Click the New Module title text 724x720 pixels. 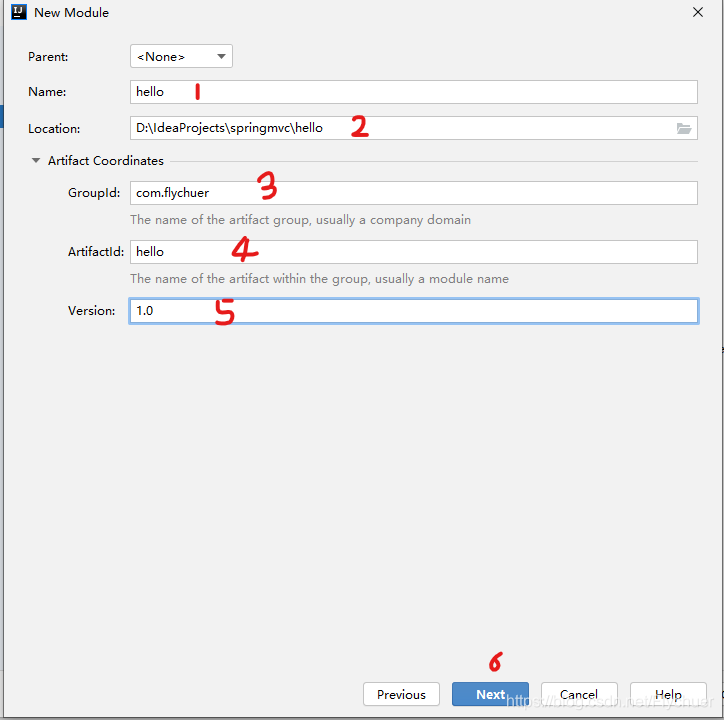72,13
